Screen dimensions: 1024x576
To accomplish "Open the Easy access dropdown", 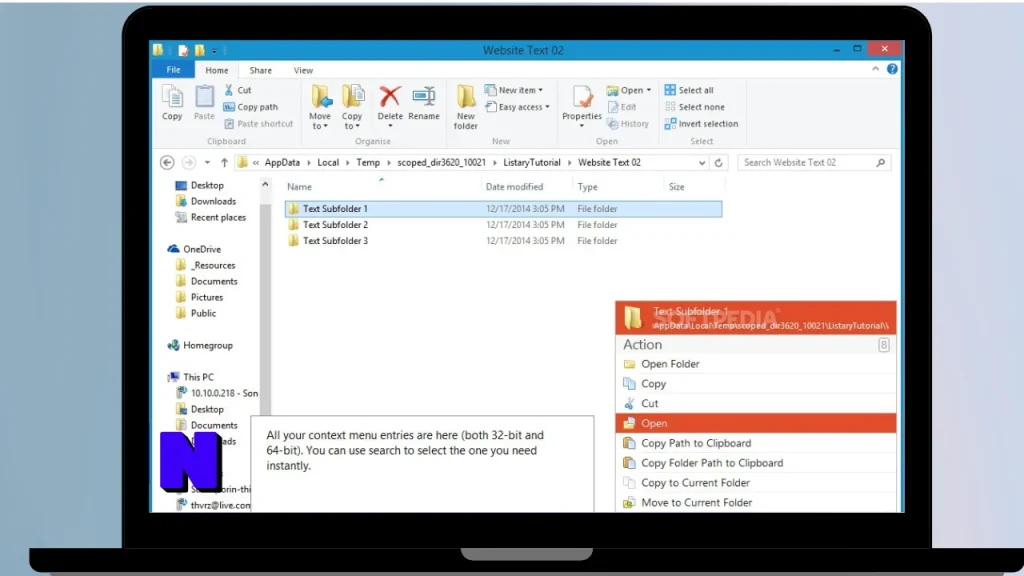I will click(517, 107).
